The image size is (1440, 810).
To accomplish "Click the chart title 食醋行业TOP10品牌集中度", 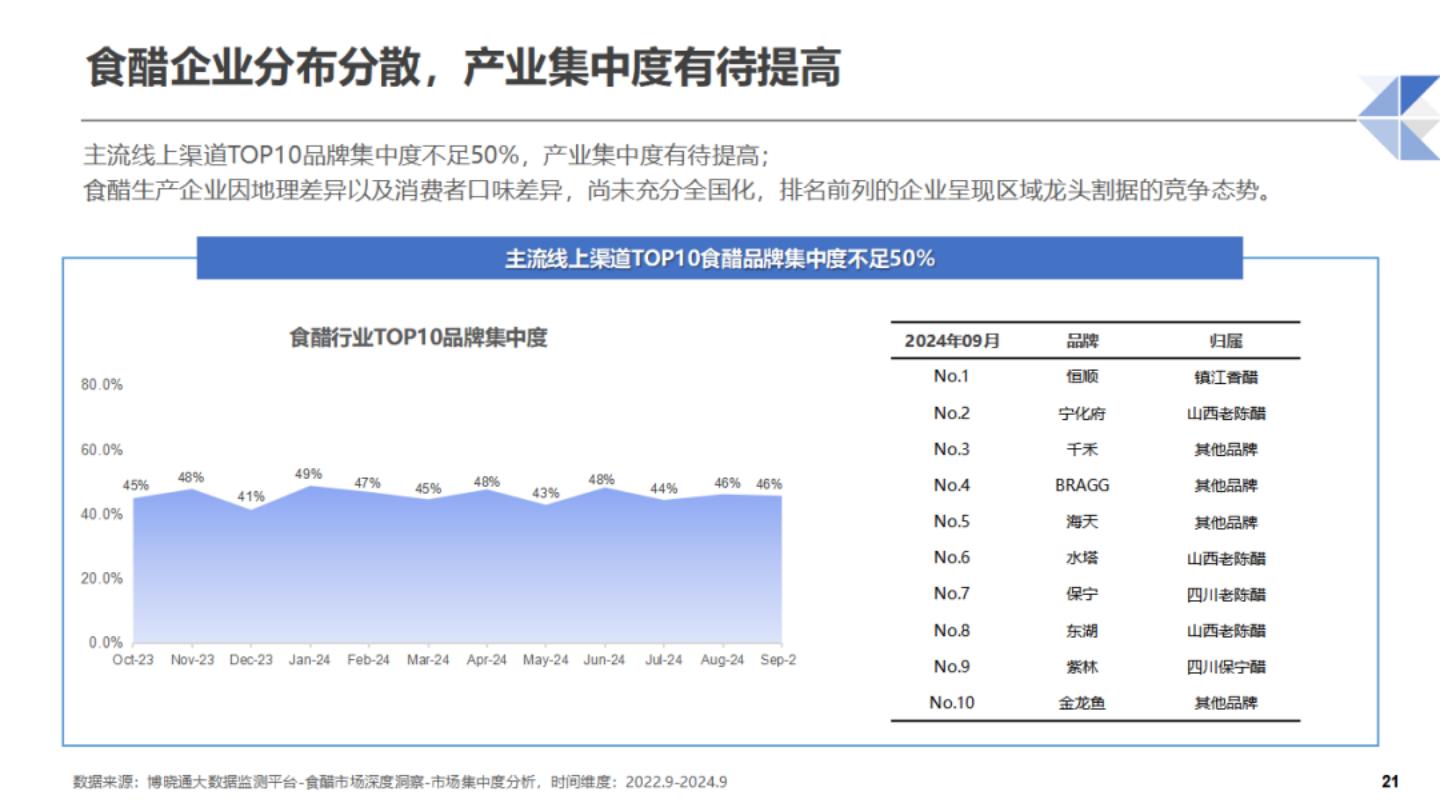I will (418, 337).
